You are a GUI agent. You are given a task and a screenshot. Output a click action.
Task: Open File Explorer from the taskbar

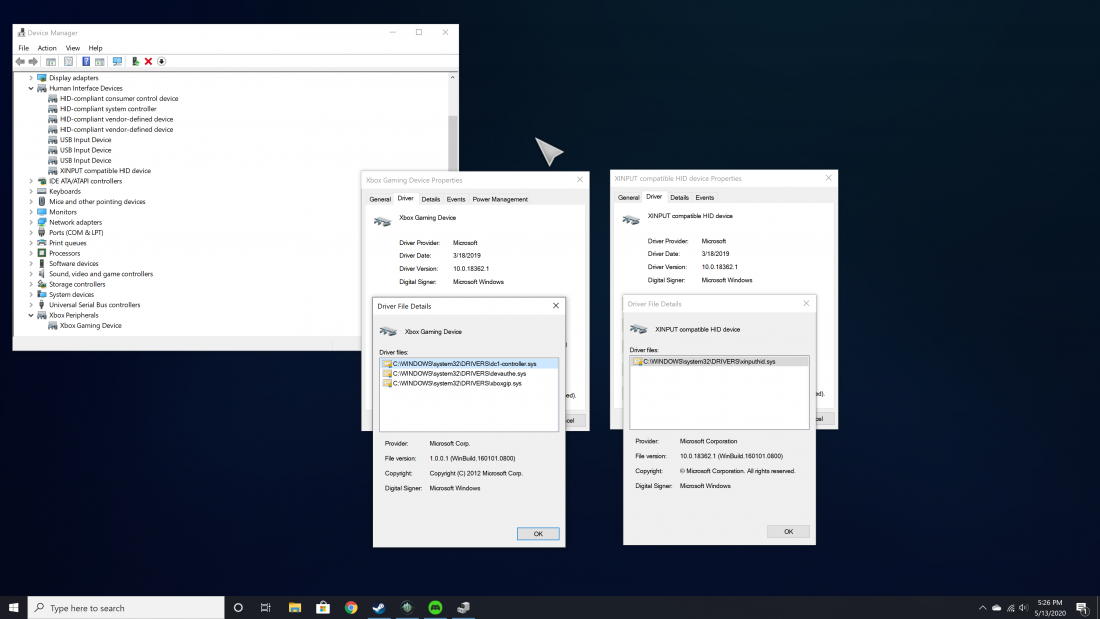(x=295, y=608)
